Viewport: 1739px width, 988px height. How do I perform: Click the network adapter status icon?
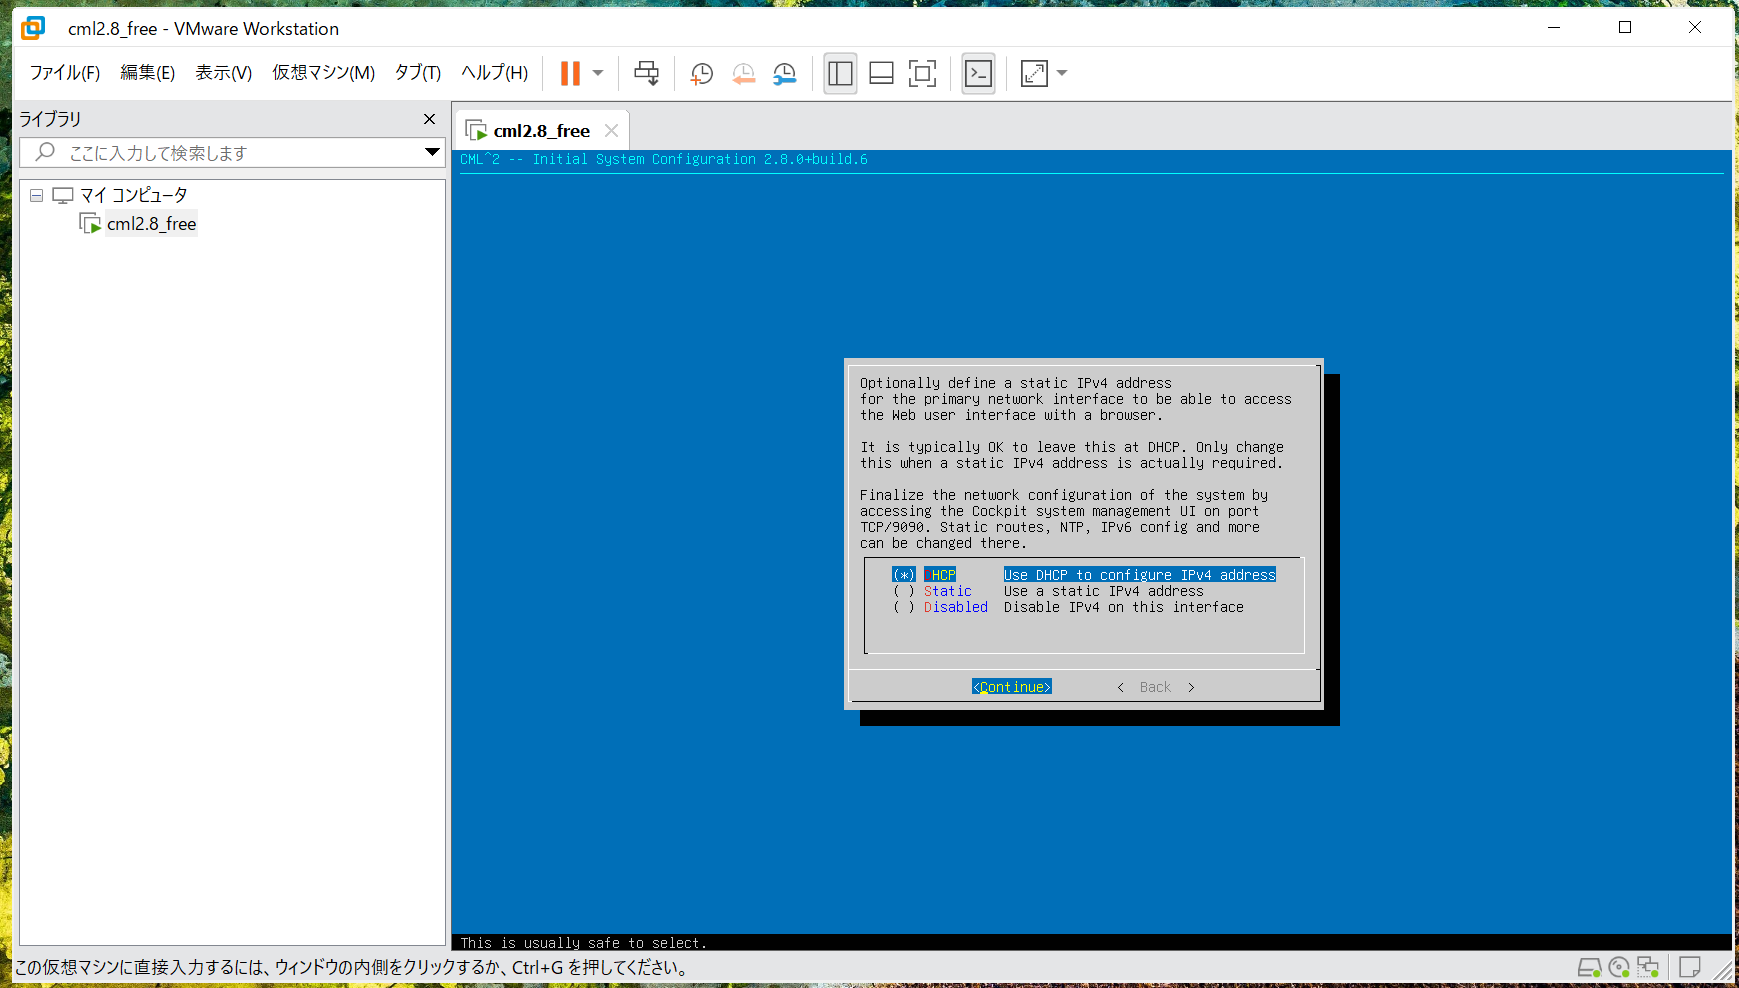pos(1648,967)
